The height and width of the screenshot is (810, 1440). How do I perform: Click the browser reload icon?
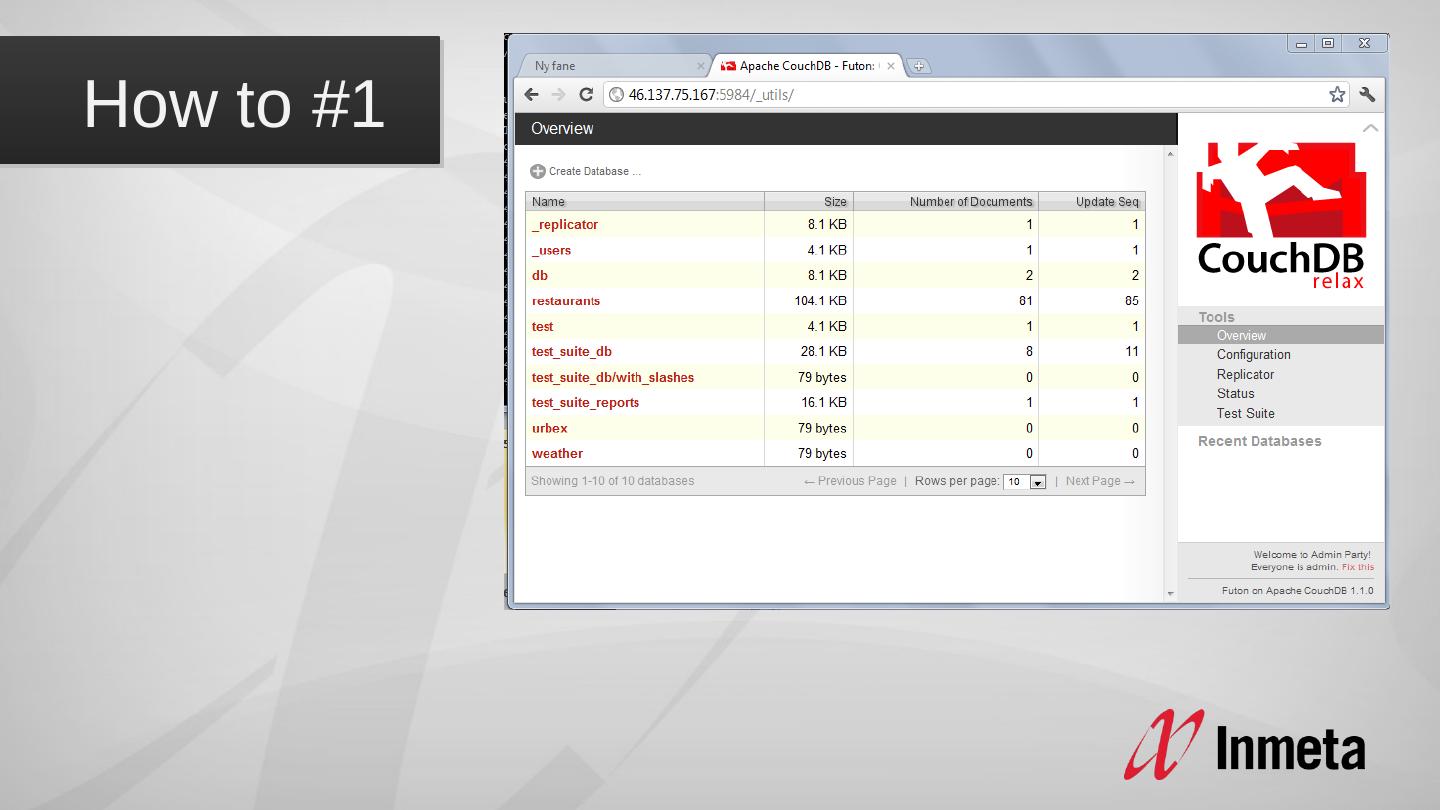pos(586,95)
